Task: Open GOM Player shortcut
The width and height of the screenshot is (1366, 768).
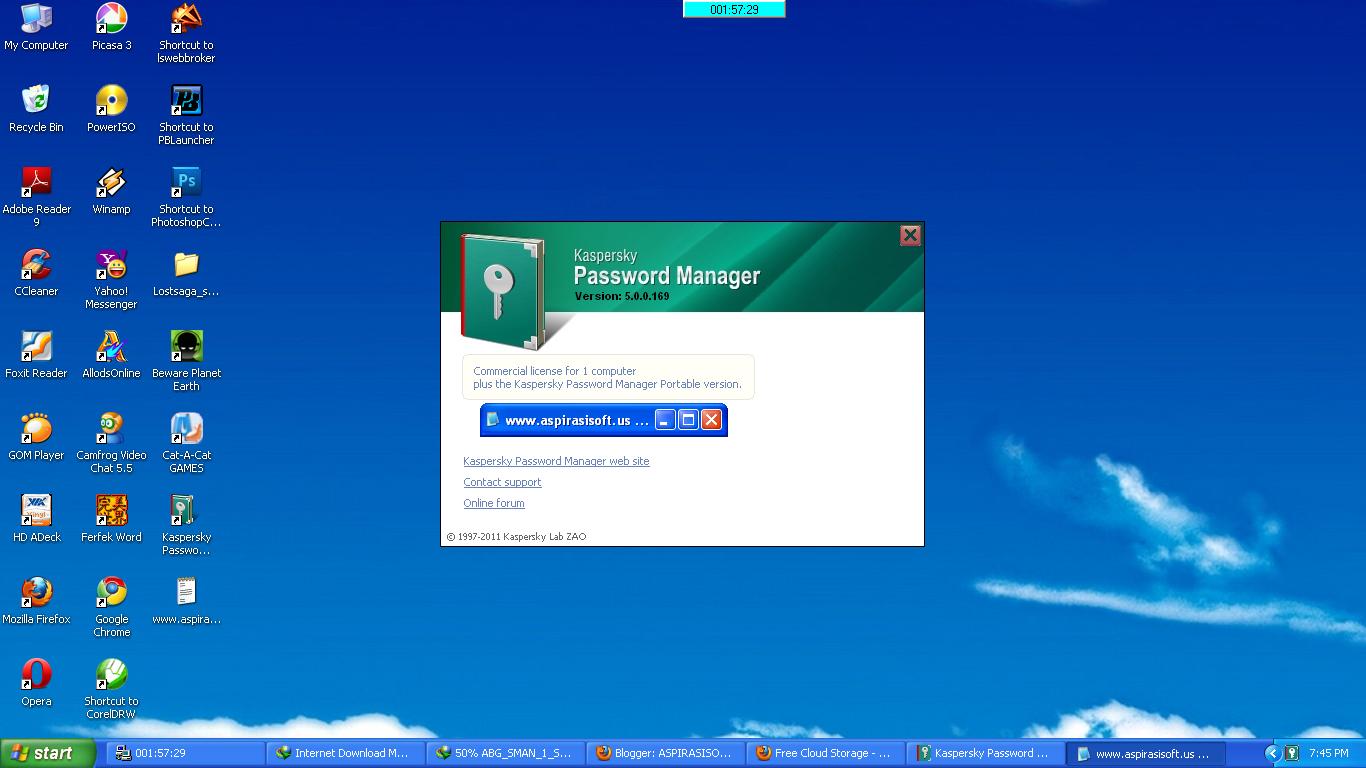Action: tap(36, 437)
